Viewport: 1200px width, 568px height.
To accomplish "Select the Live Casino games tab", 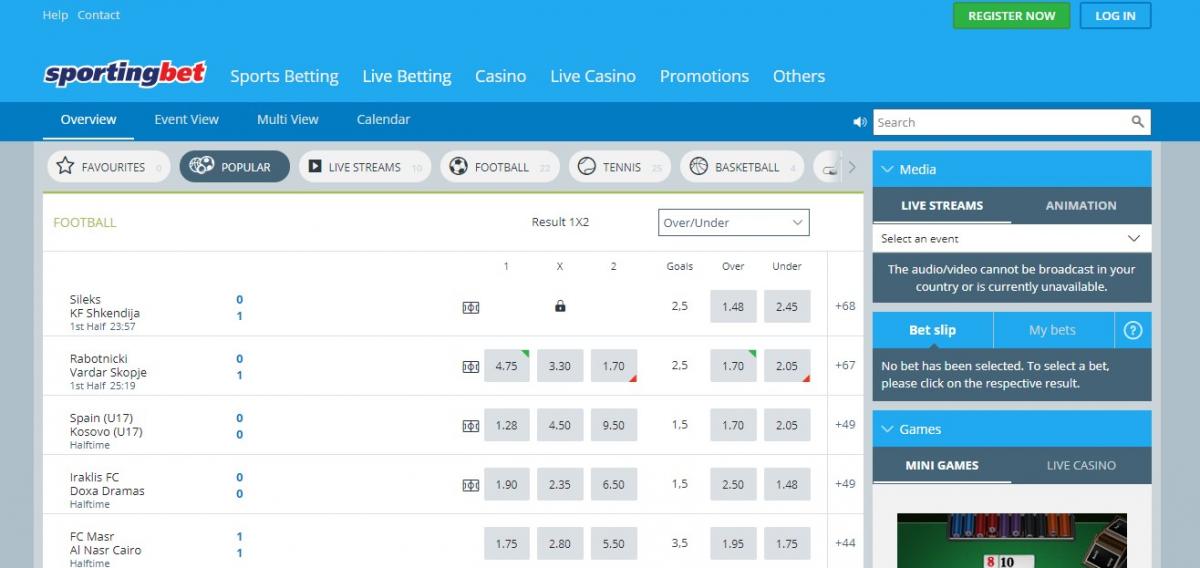I will [x=1081, y=465].
